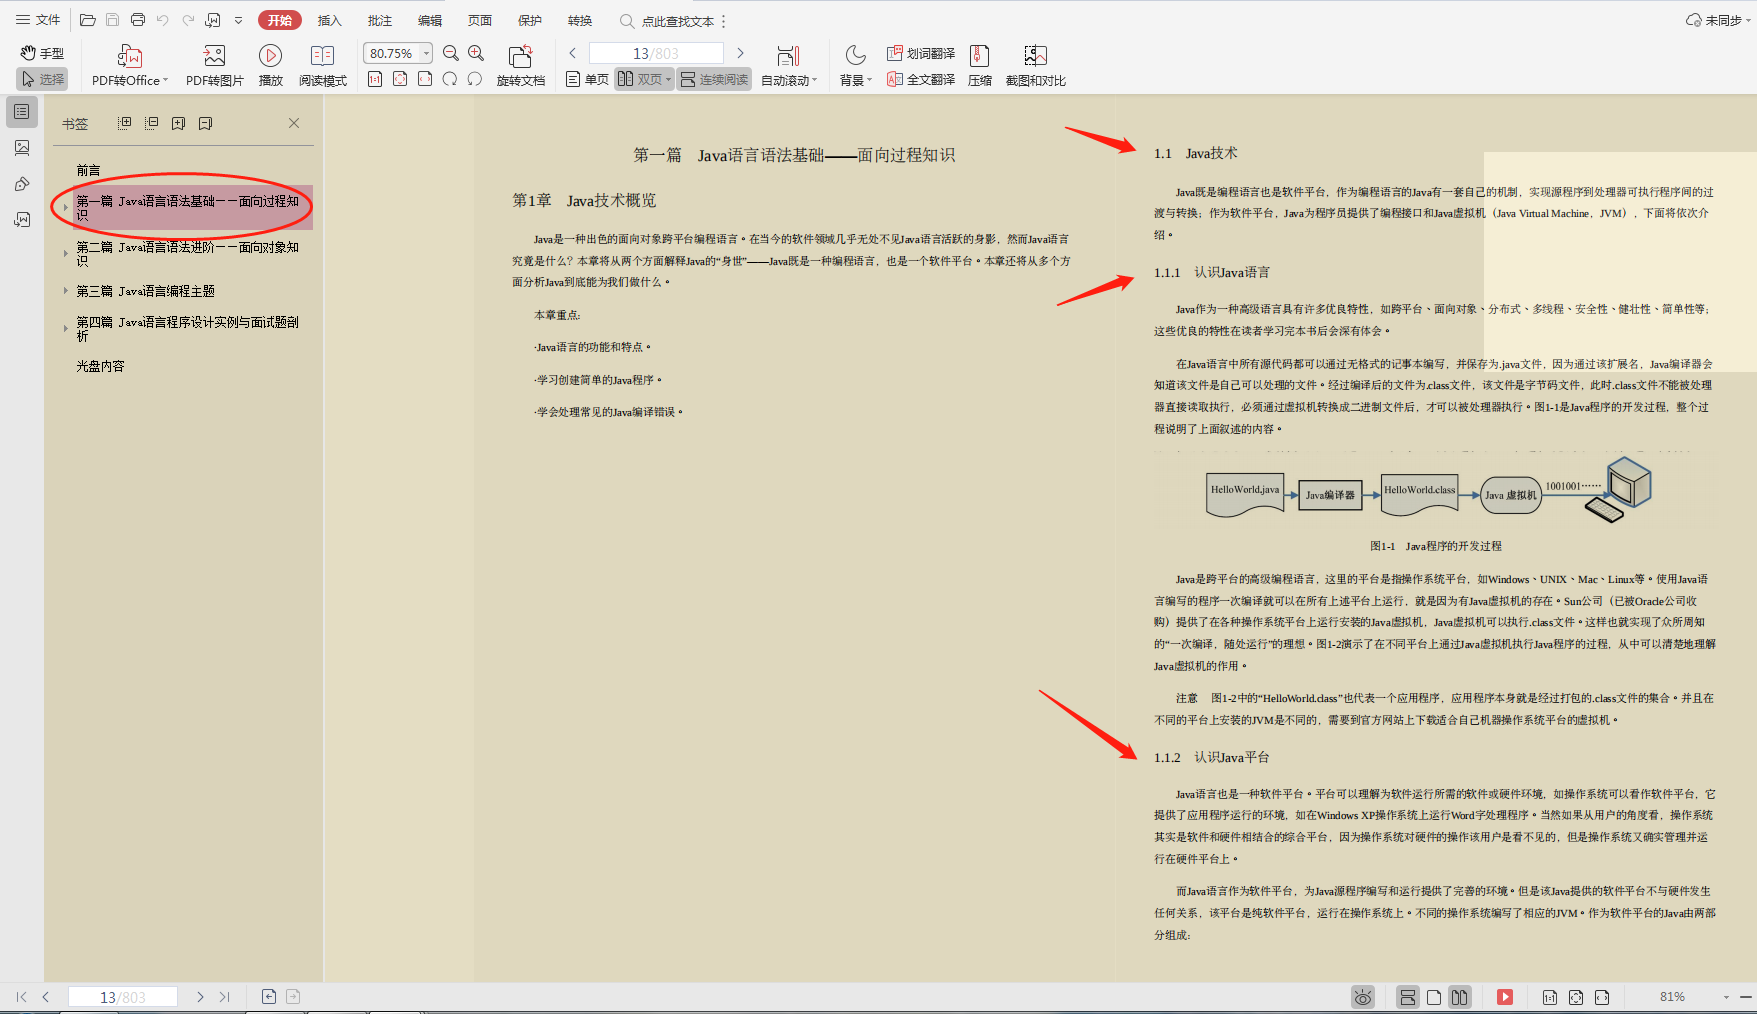
Task: Open the 转换 tab
Action: [580, 20]
